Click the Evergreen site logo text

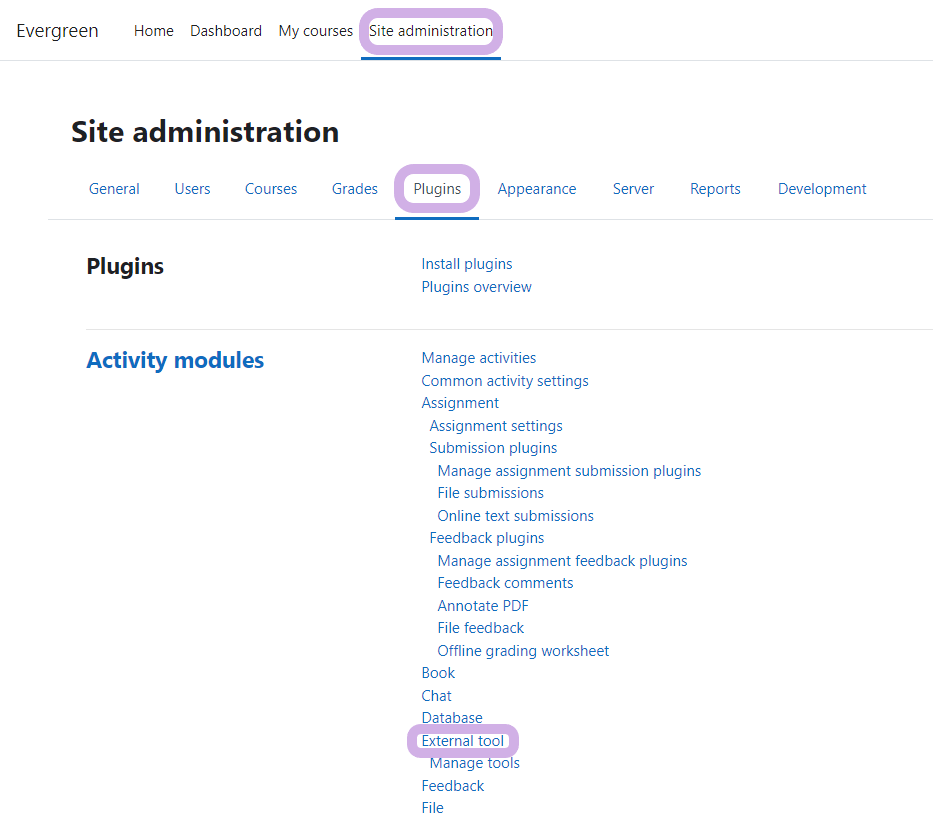57,31
